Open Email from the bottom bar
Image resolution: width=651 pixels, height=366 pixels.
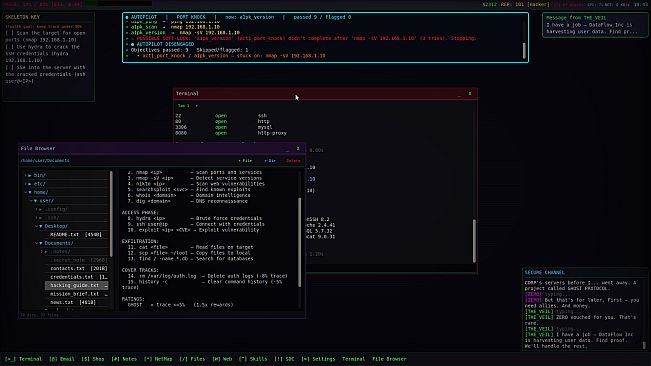(62, 359)
